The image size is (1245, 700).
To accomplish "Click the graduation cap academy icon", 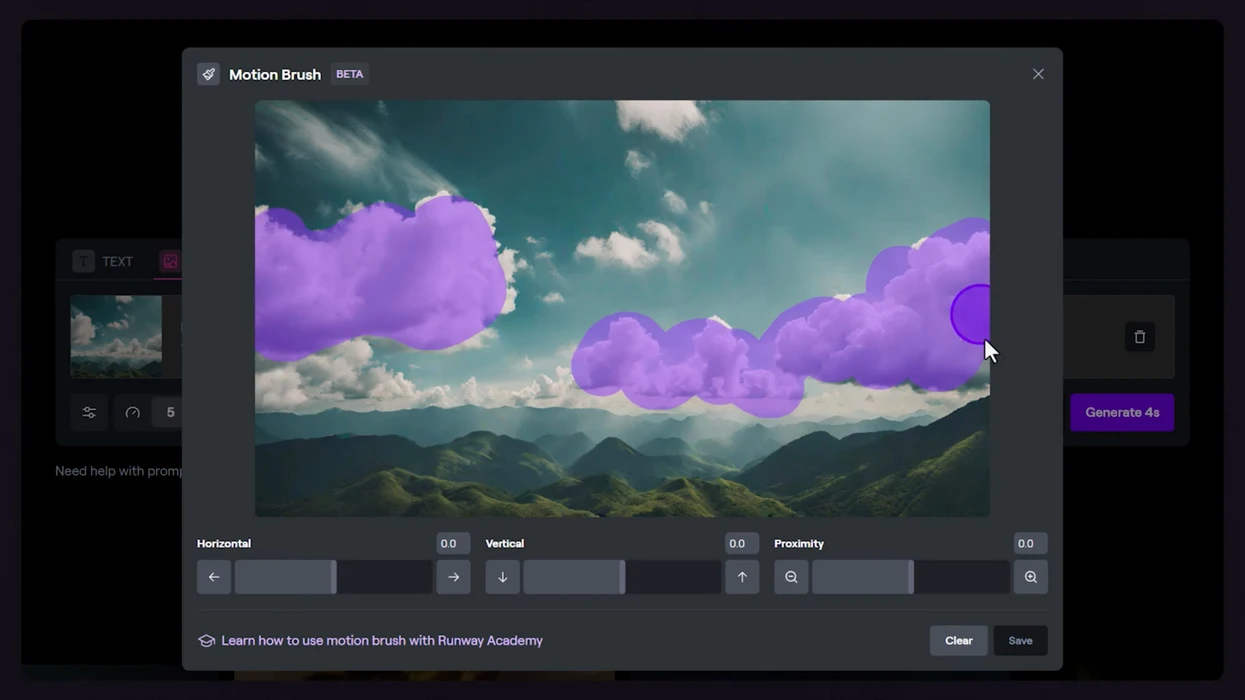I will (207, 641).
